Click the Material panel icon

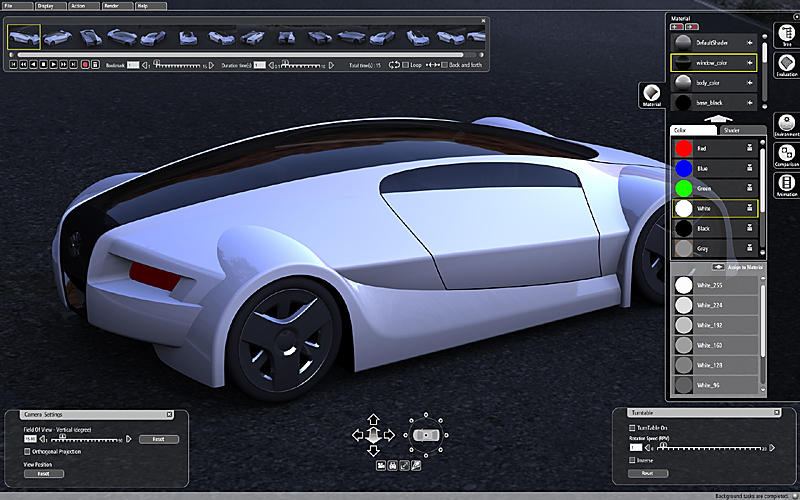pyautogui.click(x=651, y=95)
